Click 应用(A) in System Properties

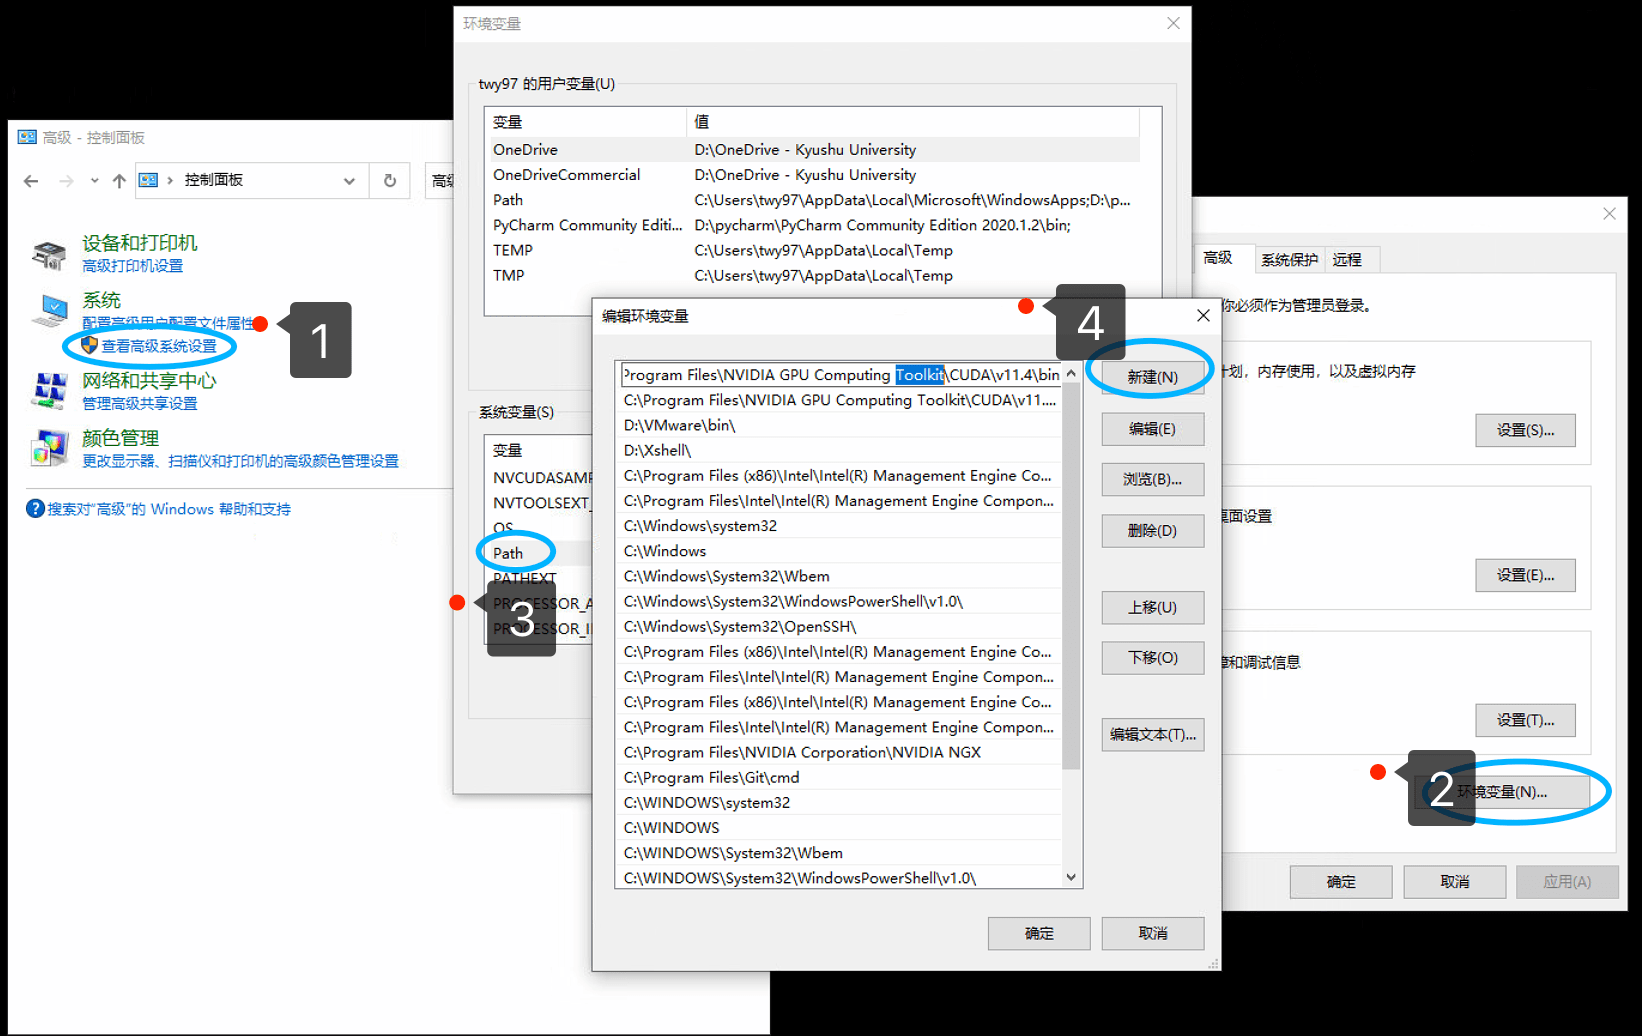(1567, 882)
